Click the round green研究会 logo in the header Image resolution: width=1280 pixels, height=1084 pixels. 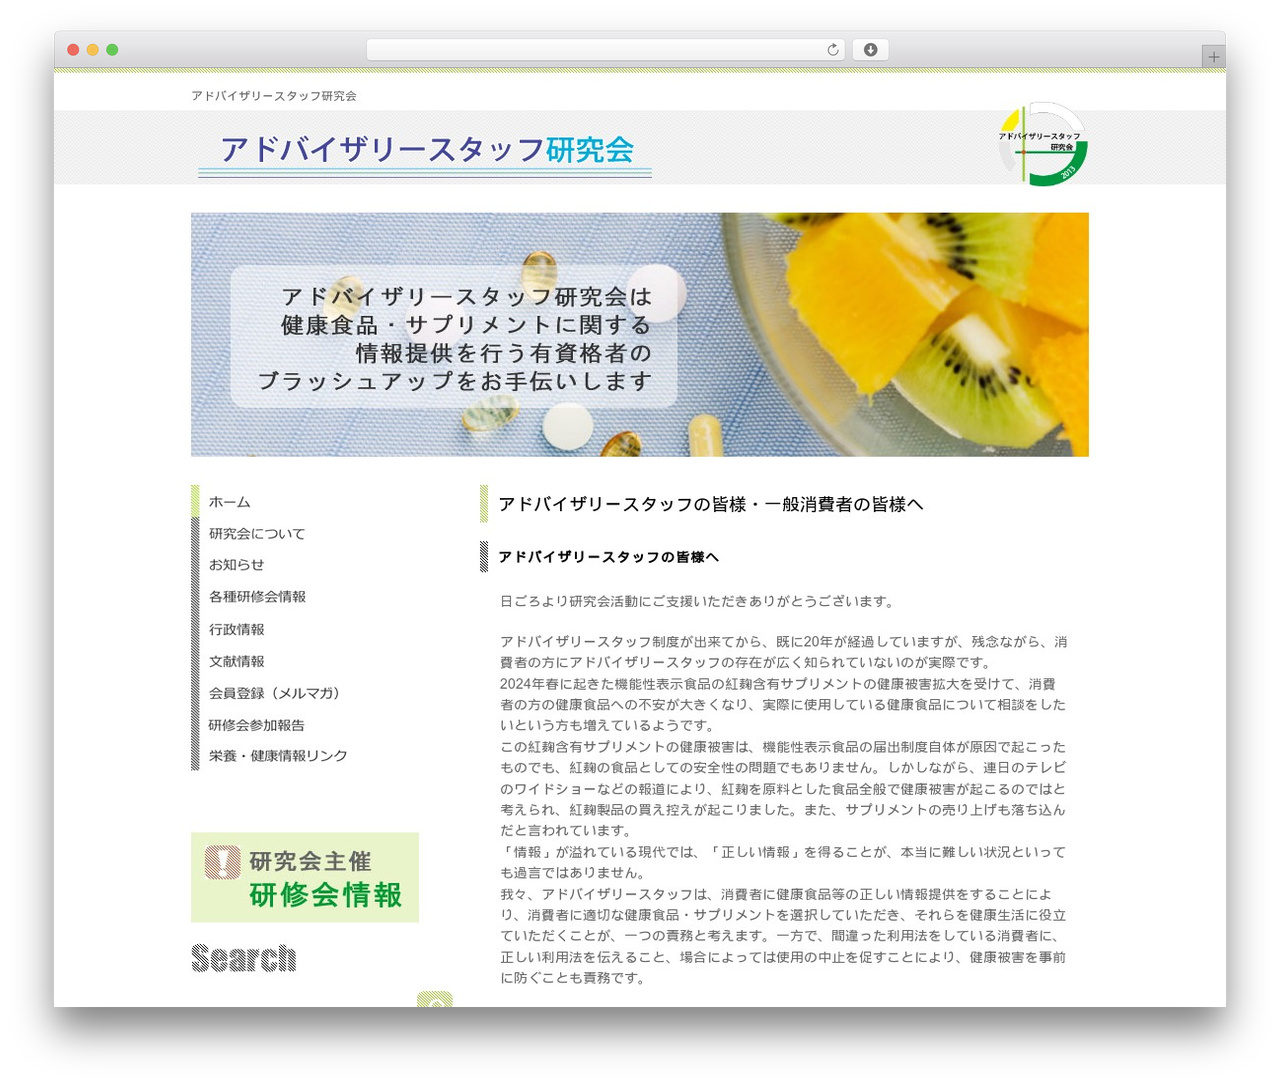click(1042, 144)
